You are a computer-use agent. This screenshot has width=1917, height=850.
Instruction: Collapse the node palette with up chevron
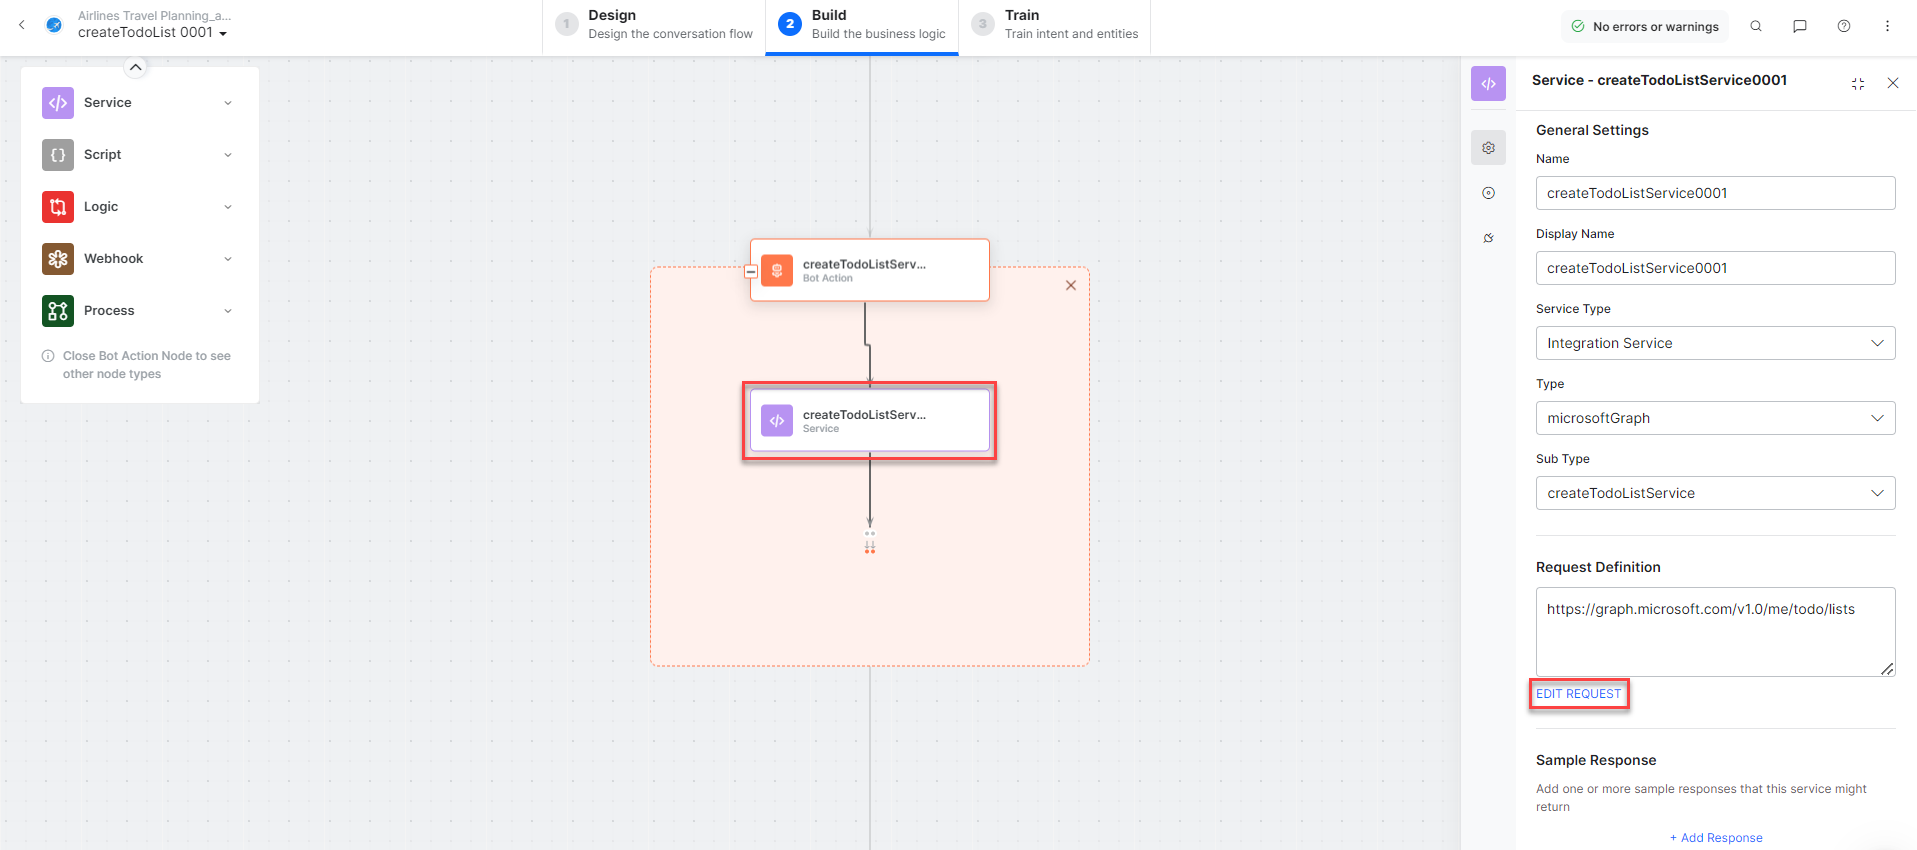click(136, 67)
